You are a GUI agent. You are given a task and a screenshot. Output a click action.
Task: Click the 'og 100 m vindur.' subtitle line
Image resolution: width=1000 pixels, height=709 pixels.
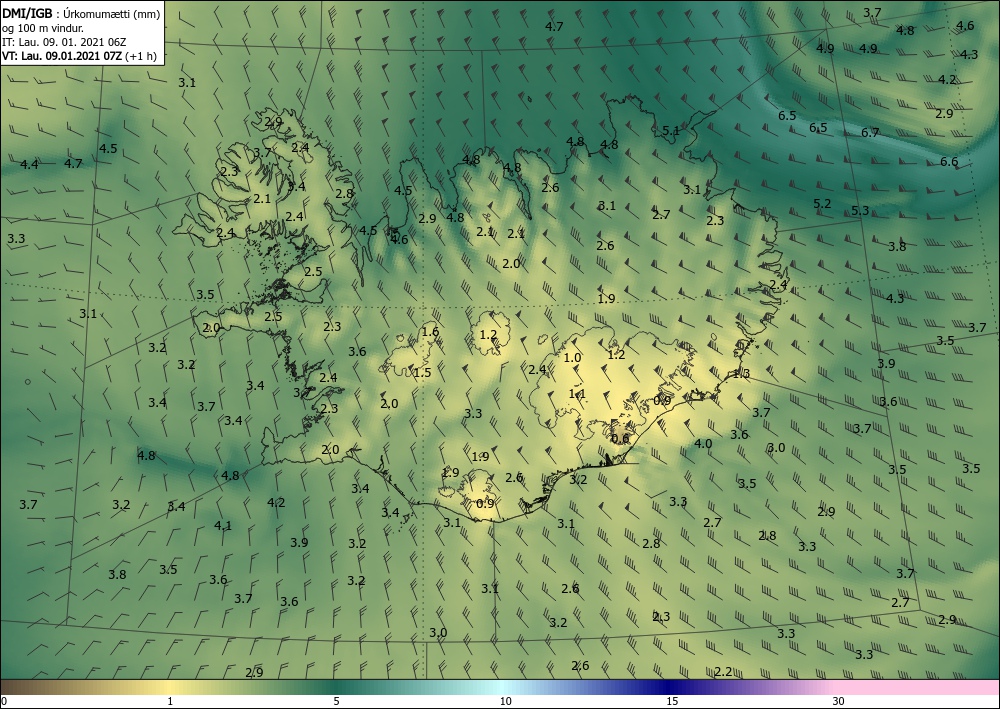point(43,28)
